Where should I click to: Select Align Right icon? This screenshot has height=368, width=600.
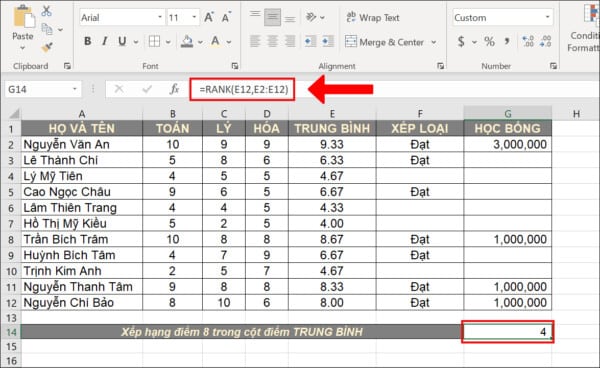[290, 41]
